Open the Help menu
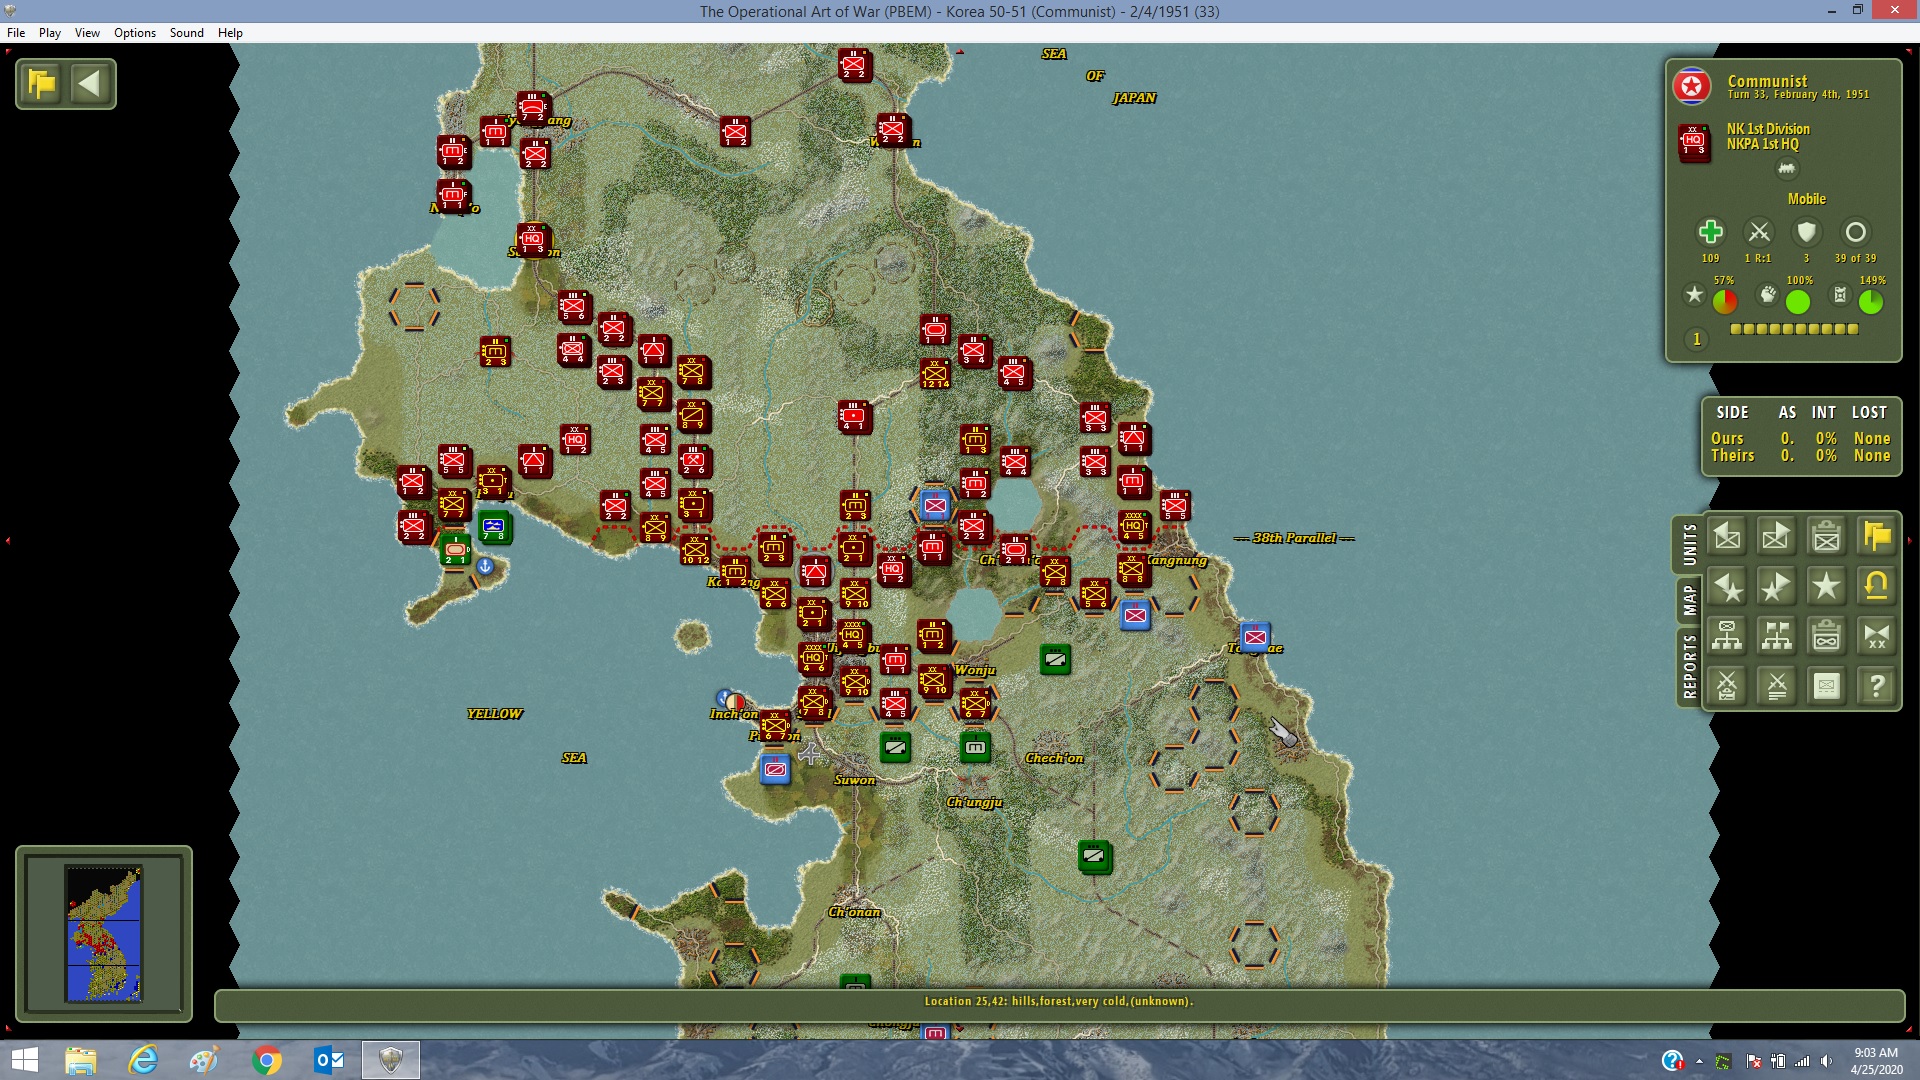The height and width of the screenshot is (1080, 1920). (x=230, y=33)
